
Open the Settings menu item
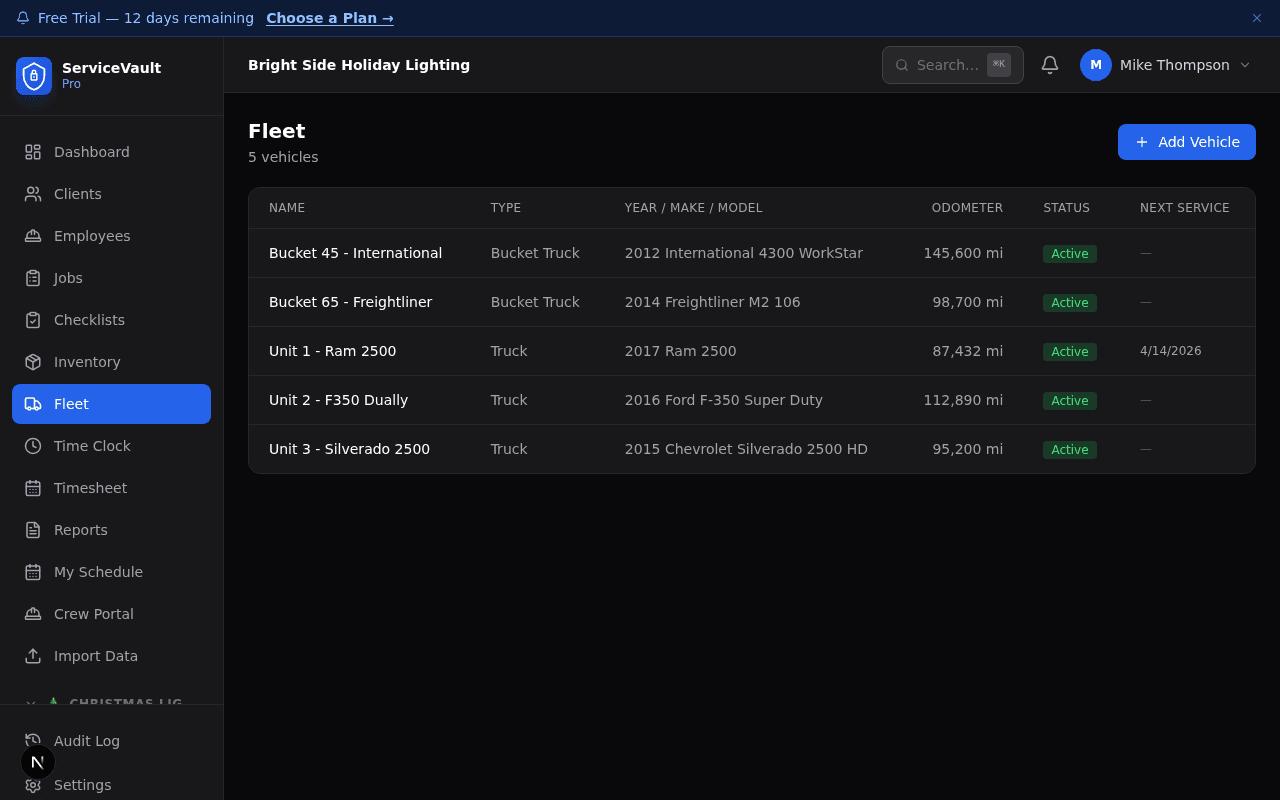click(83, 784)
